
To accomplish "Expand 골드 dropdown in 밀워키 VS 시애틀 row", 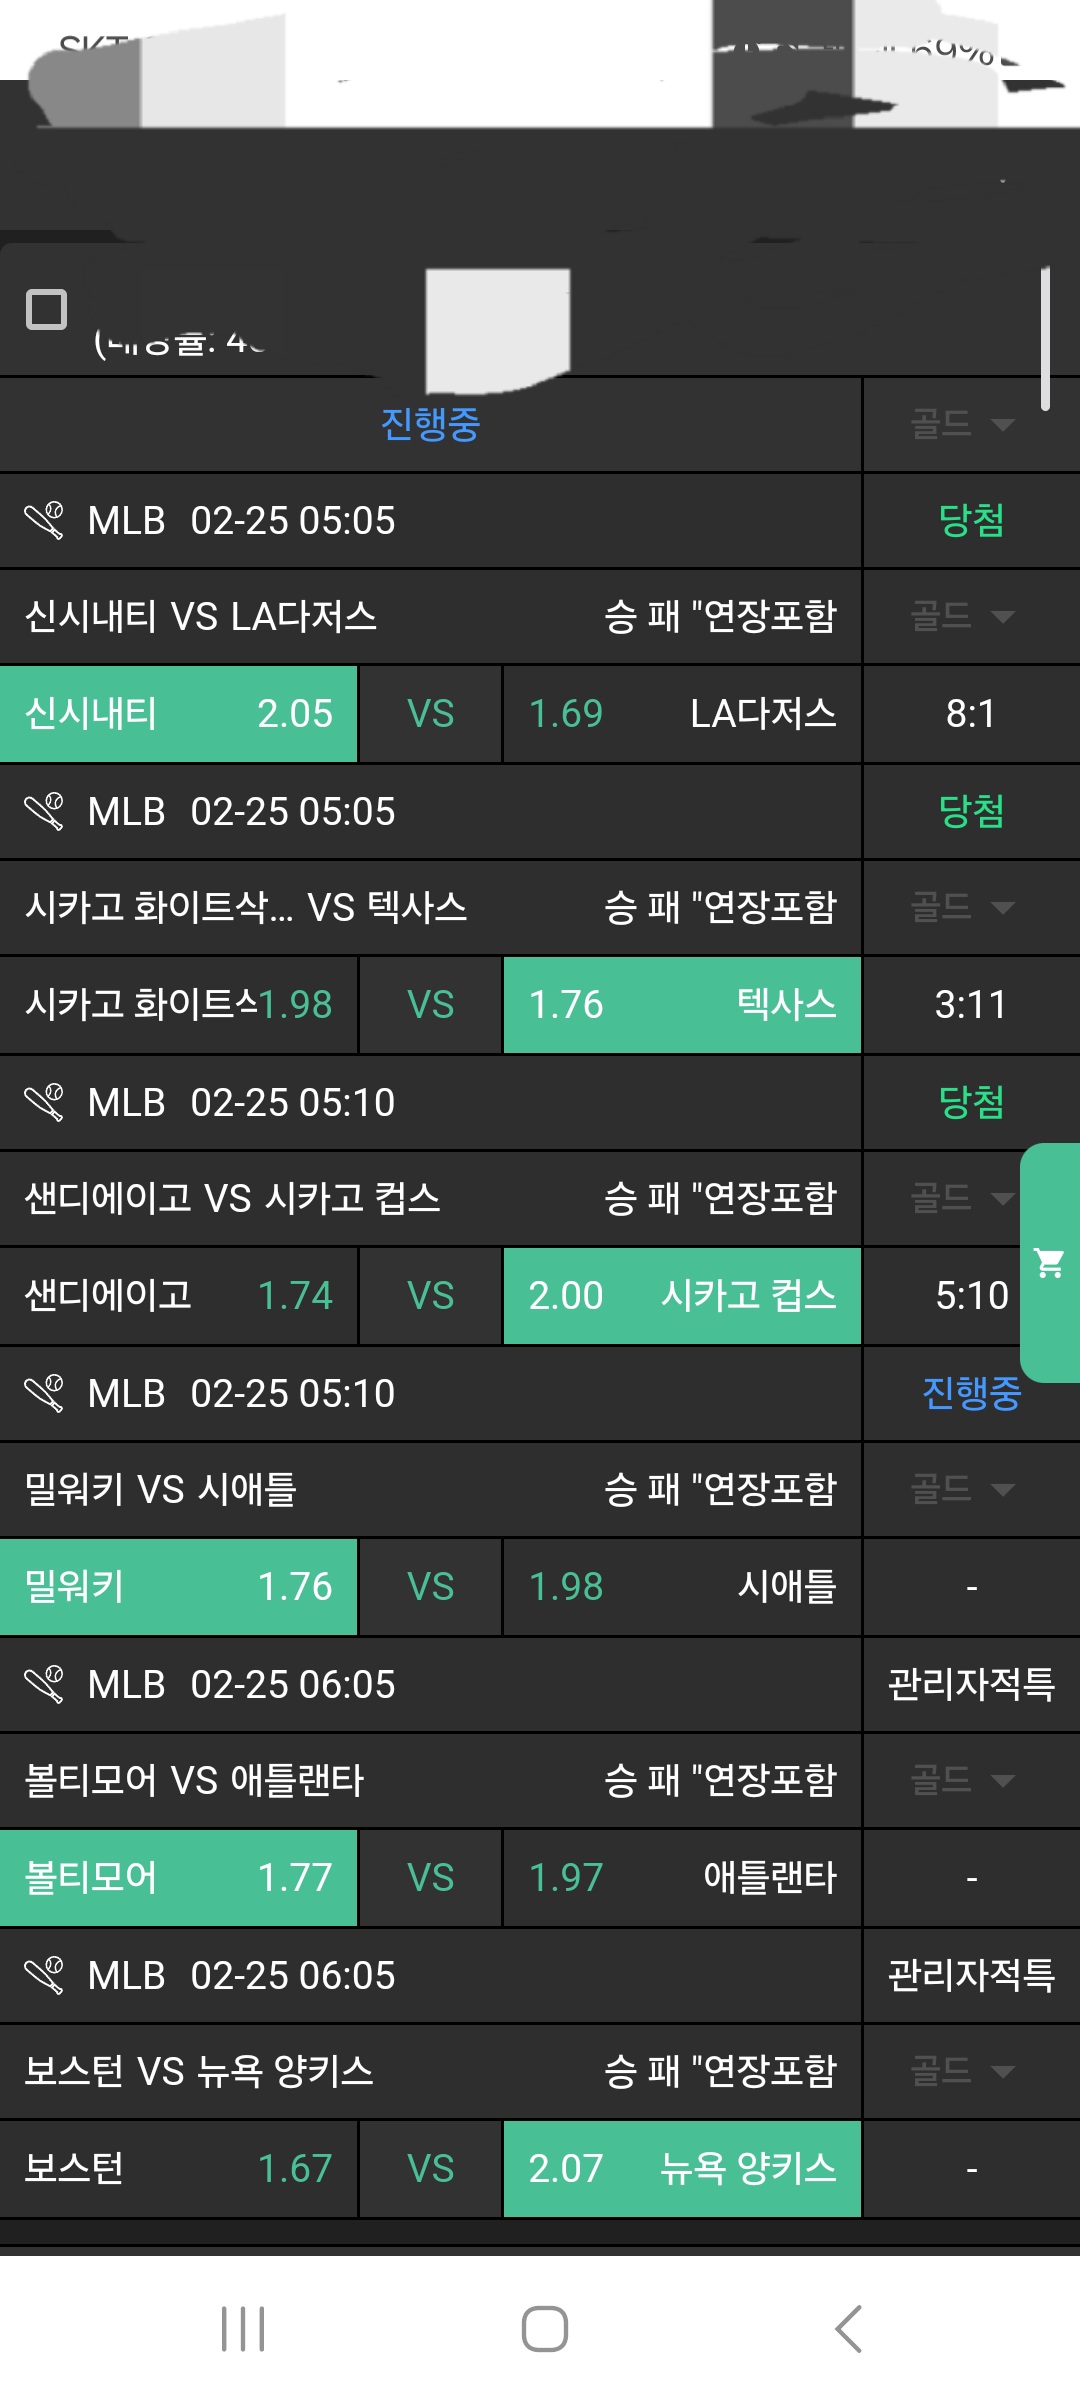I will pyautogui.click(x=962, y=1489).
